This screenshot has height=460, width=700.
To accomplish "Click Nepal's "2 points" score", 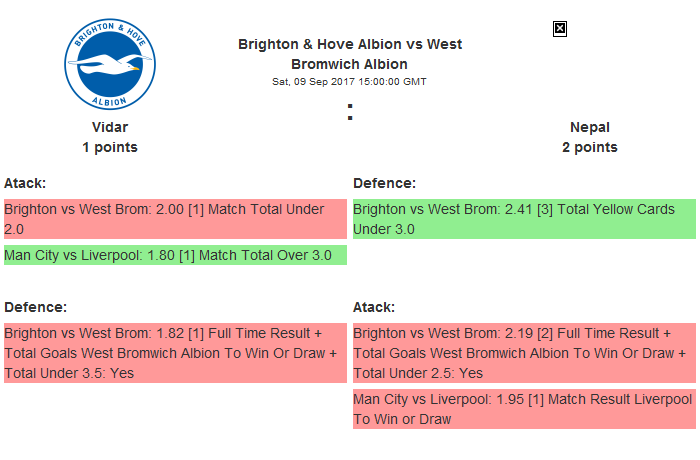I will pos(590,147).
